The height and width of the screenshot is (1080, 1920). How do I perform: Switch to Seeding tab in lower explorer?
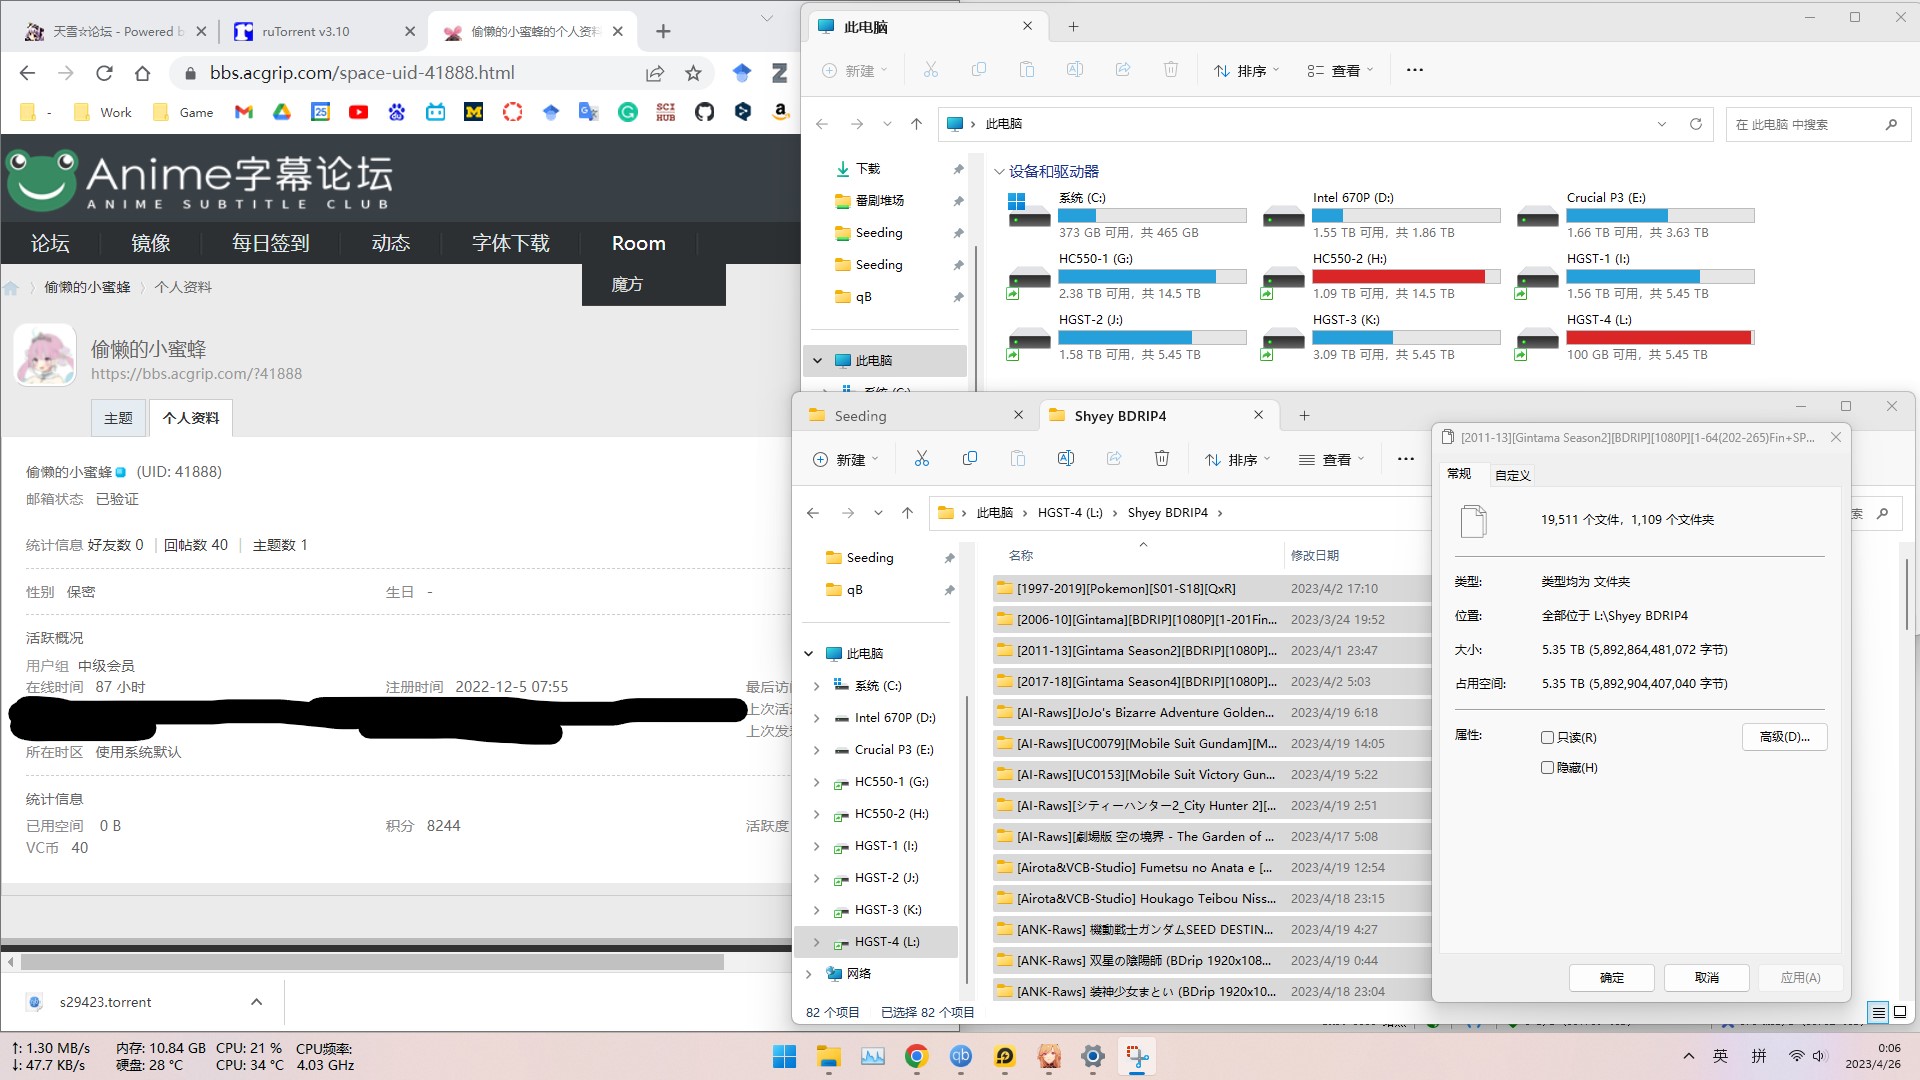[914, 416]
